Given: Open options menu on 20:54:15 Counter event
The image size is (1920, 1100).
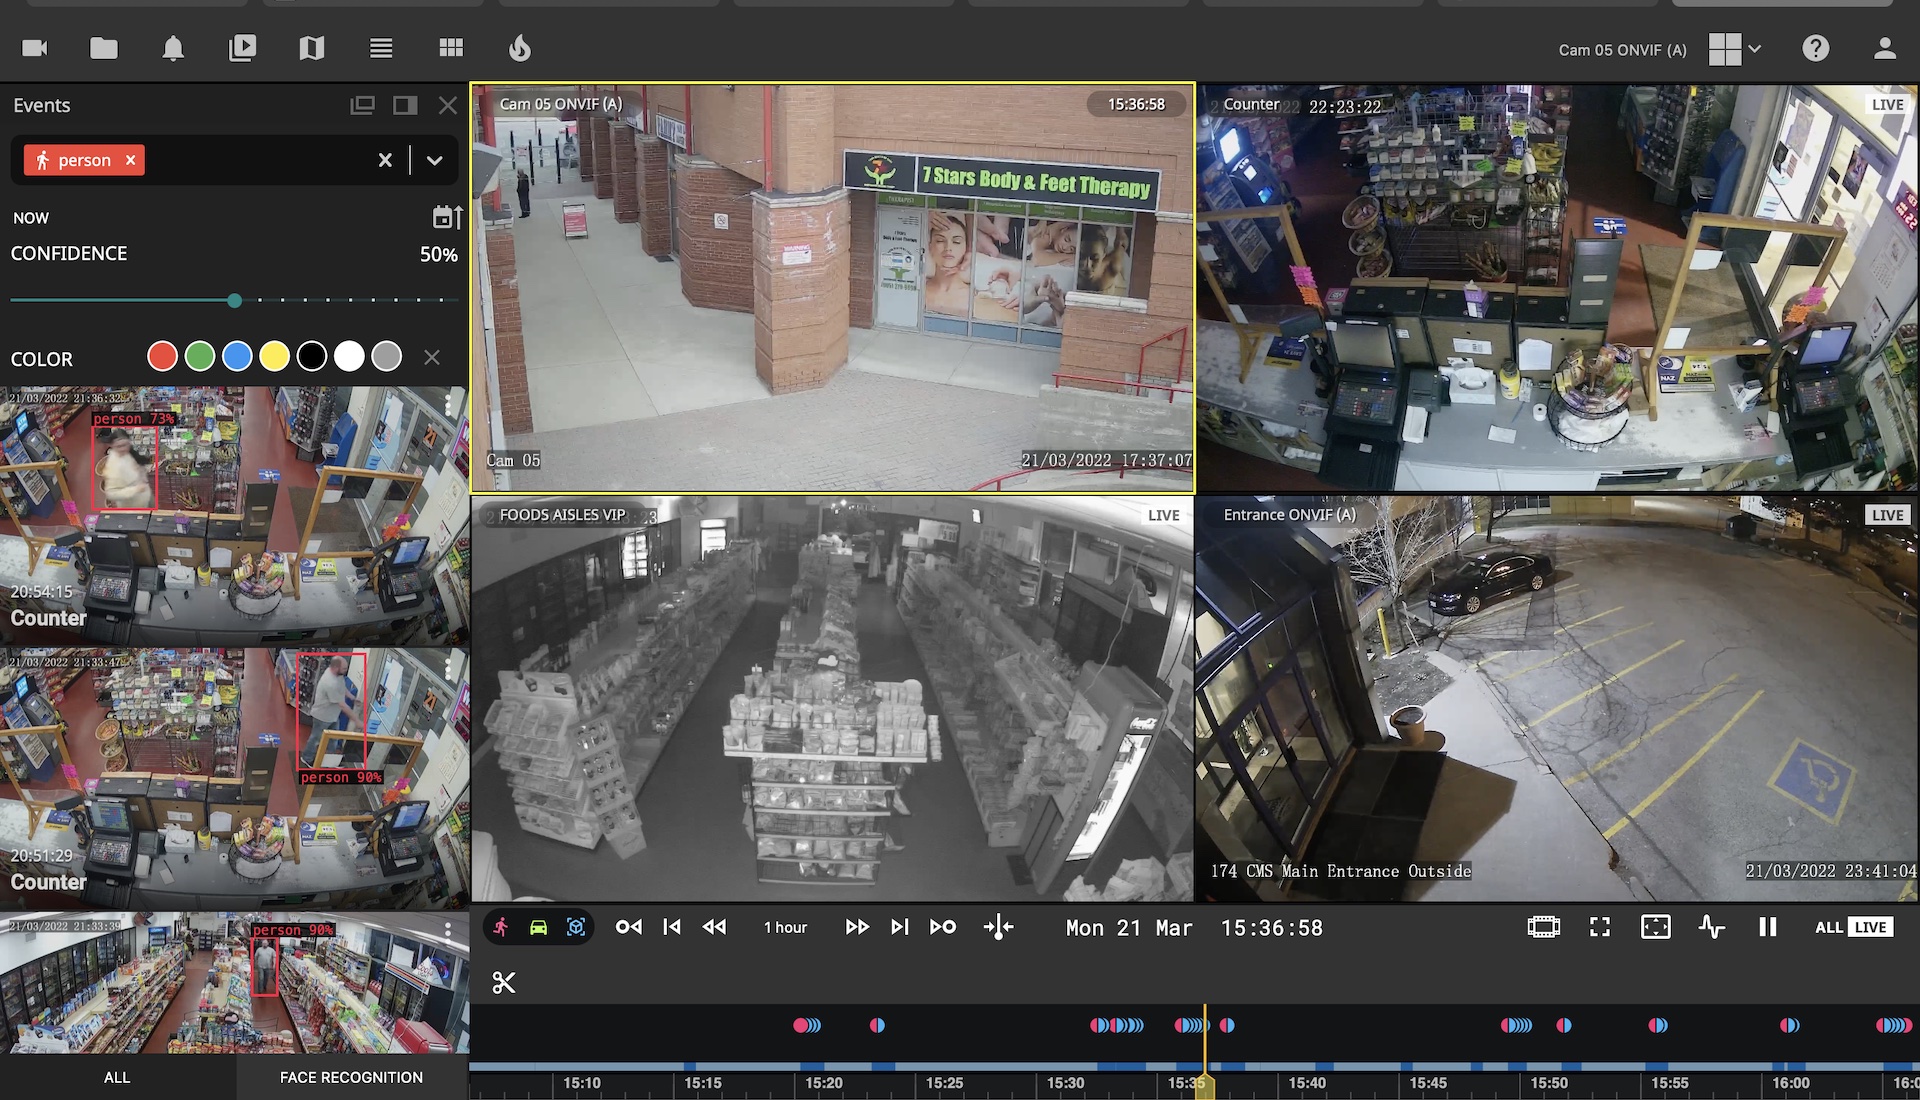Looking at the screenshot, I should click(448, 405).
